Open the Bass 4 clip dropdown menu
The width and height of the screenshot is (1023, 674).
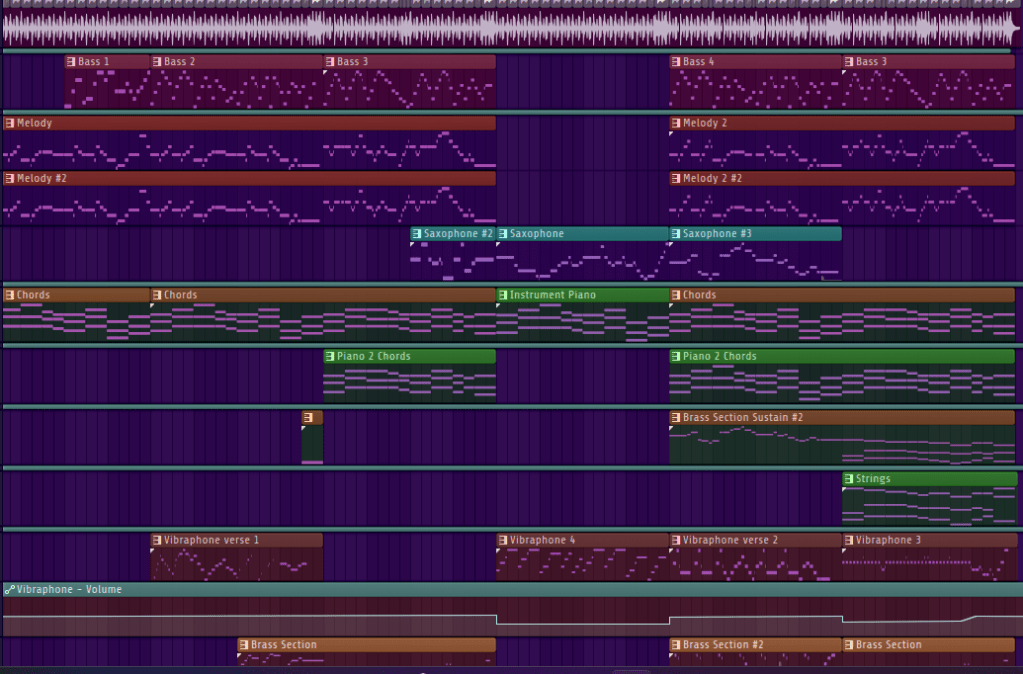(x=676, y=62)
